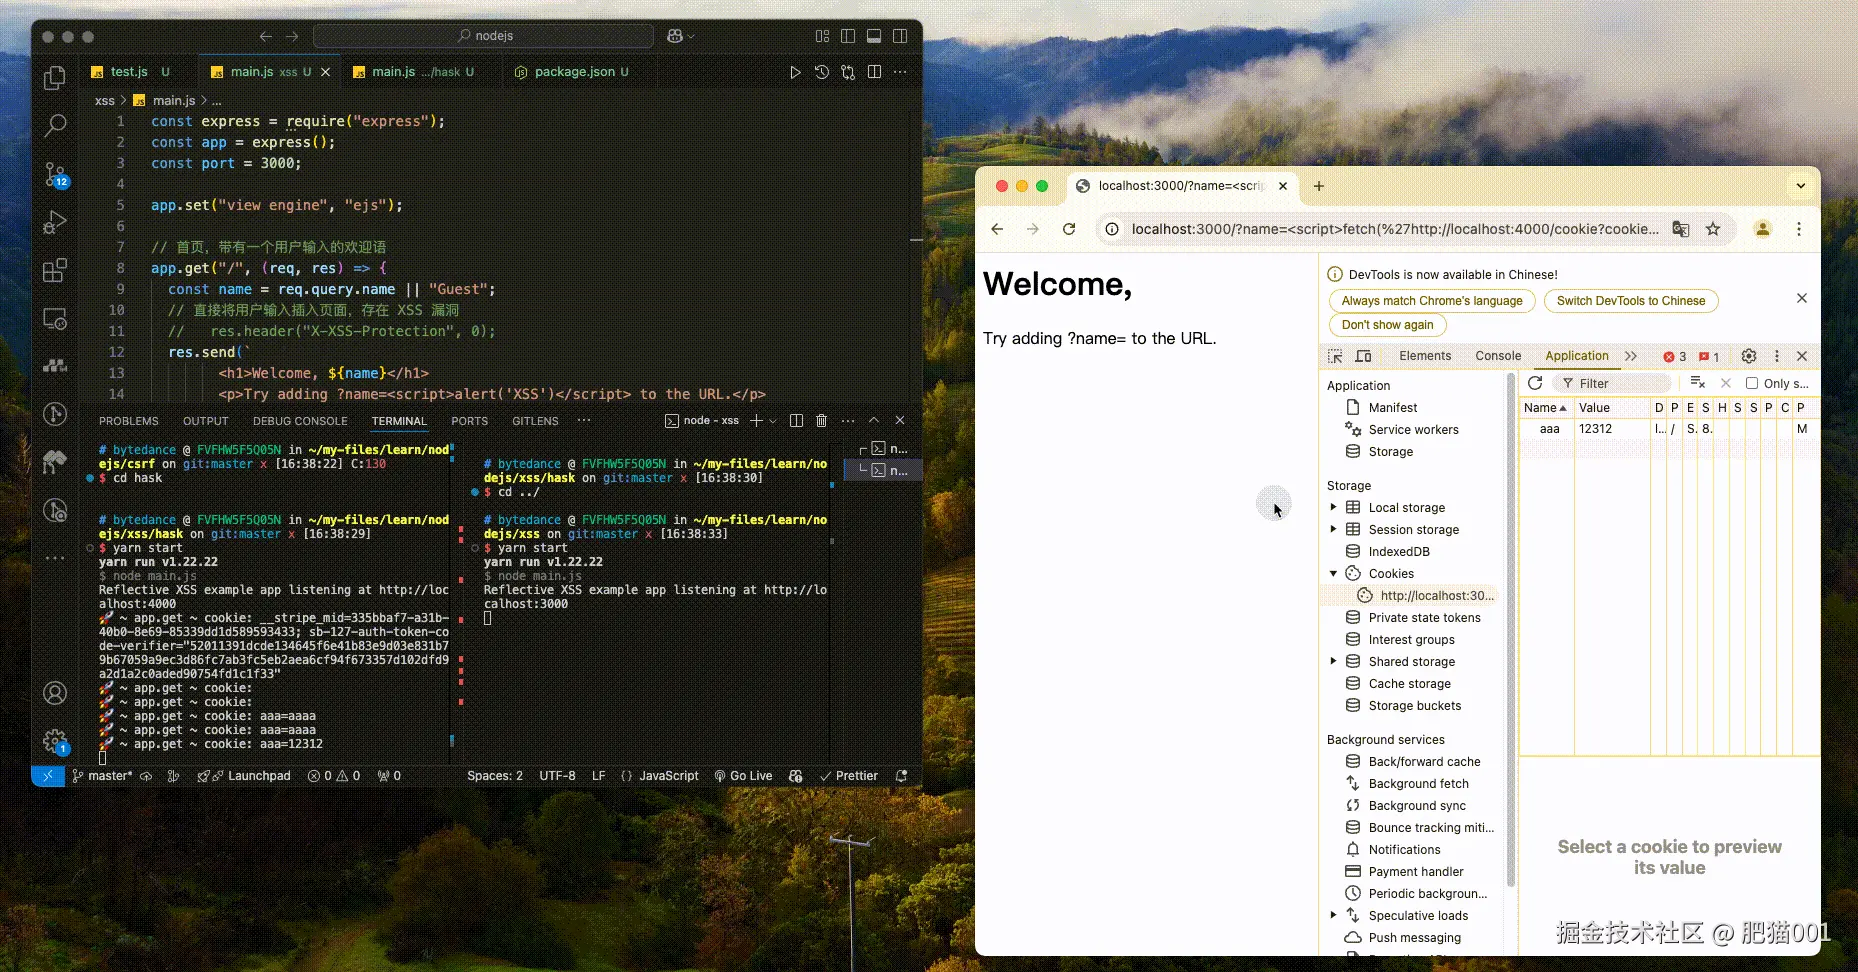This screenshot has height=972, width=1858.
Task: Click the split editor icon
Action: (x=875, y=72)
